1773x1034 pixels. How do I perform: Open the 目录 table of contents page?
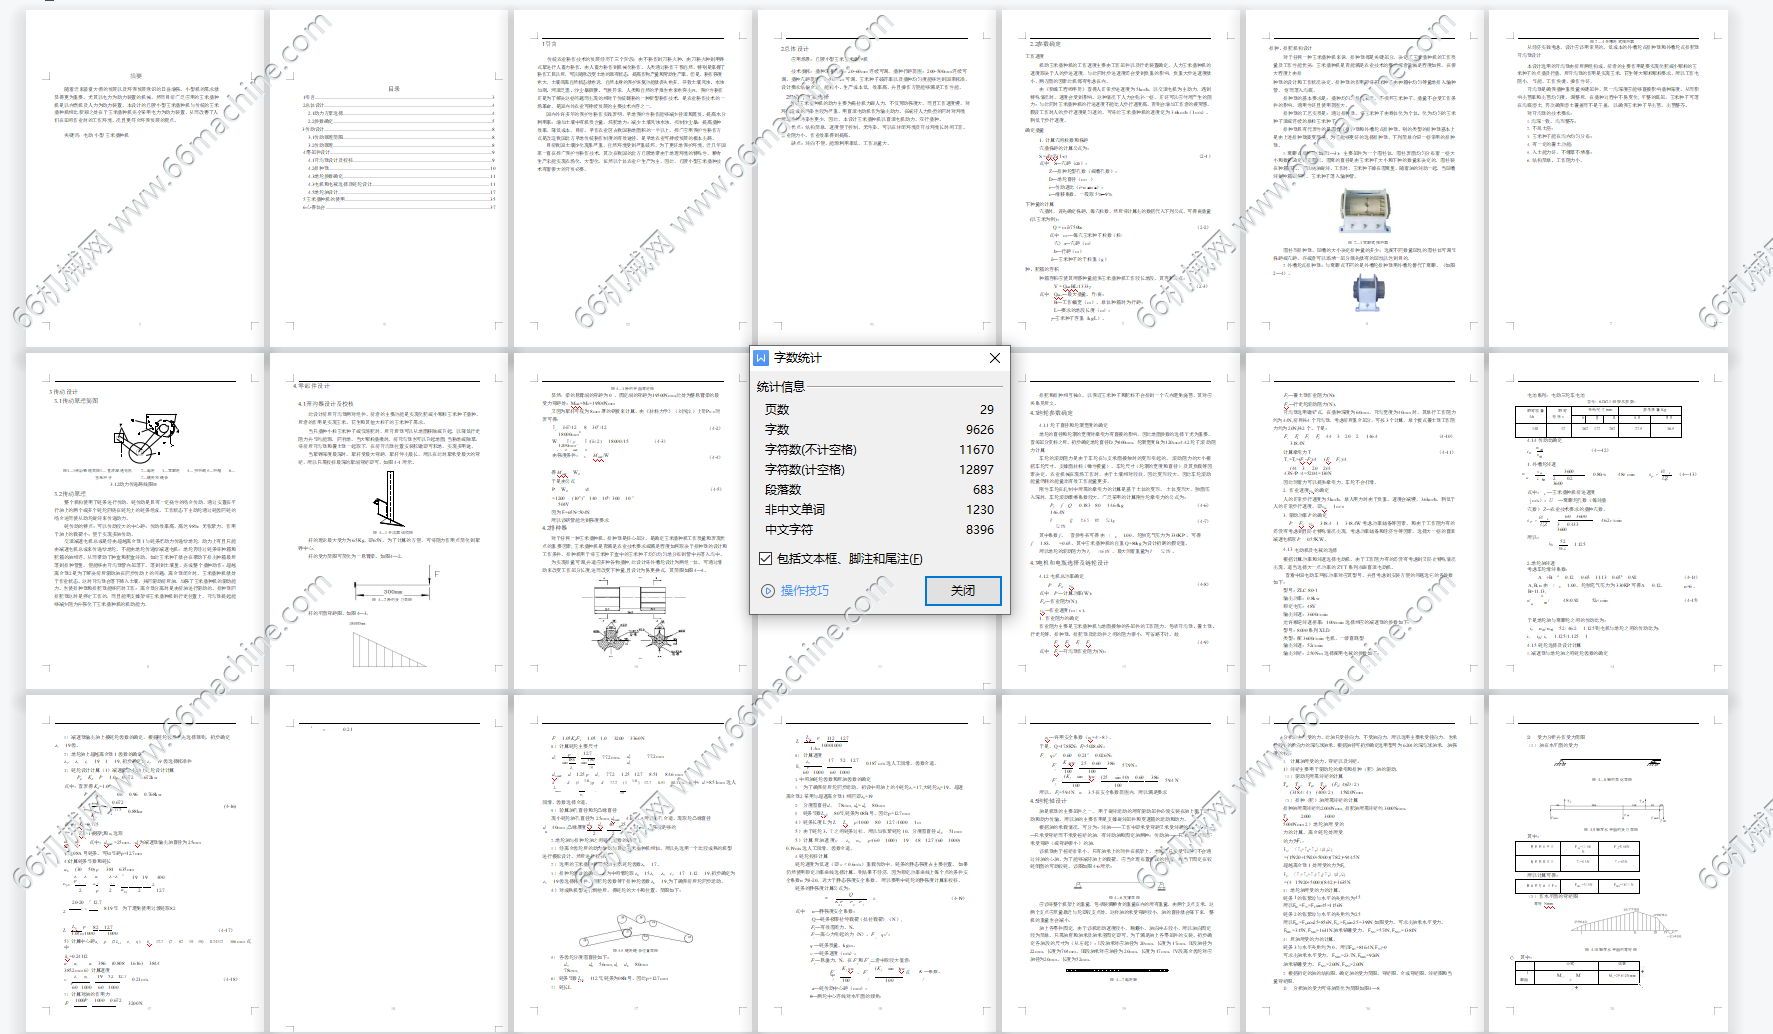click(389, 178)
